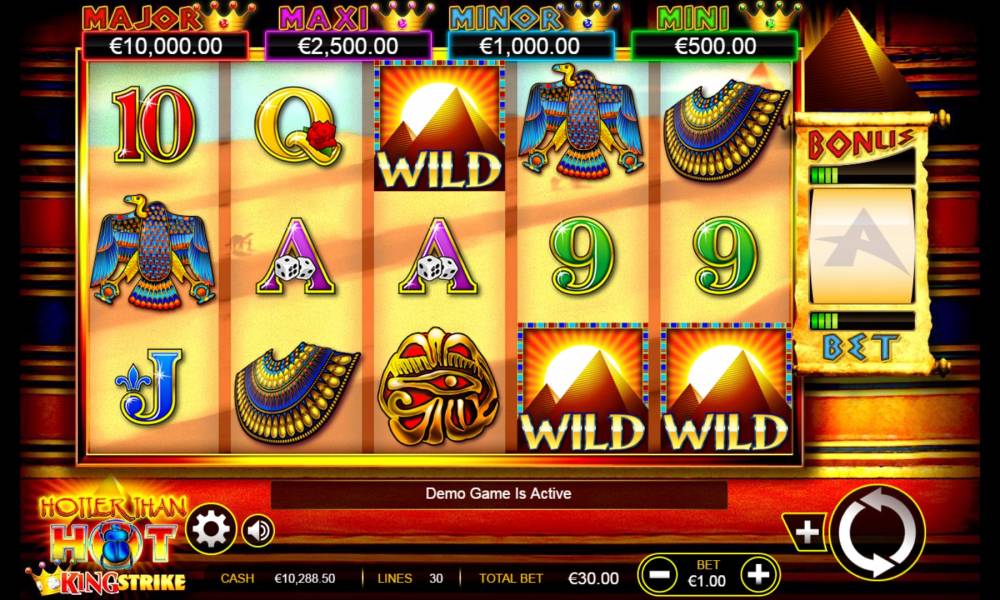Image resolution: width=1000 pixels, height=600 pixels.
Task: Click the yellow Q rose symbol
Action: click(296, 126)
